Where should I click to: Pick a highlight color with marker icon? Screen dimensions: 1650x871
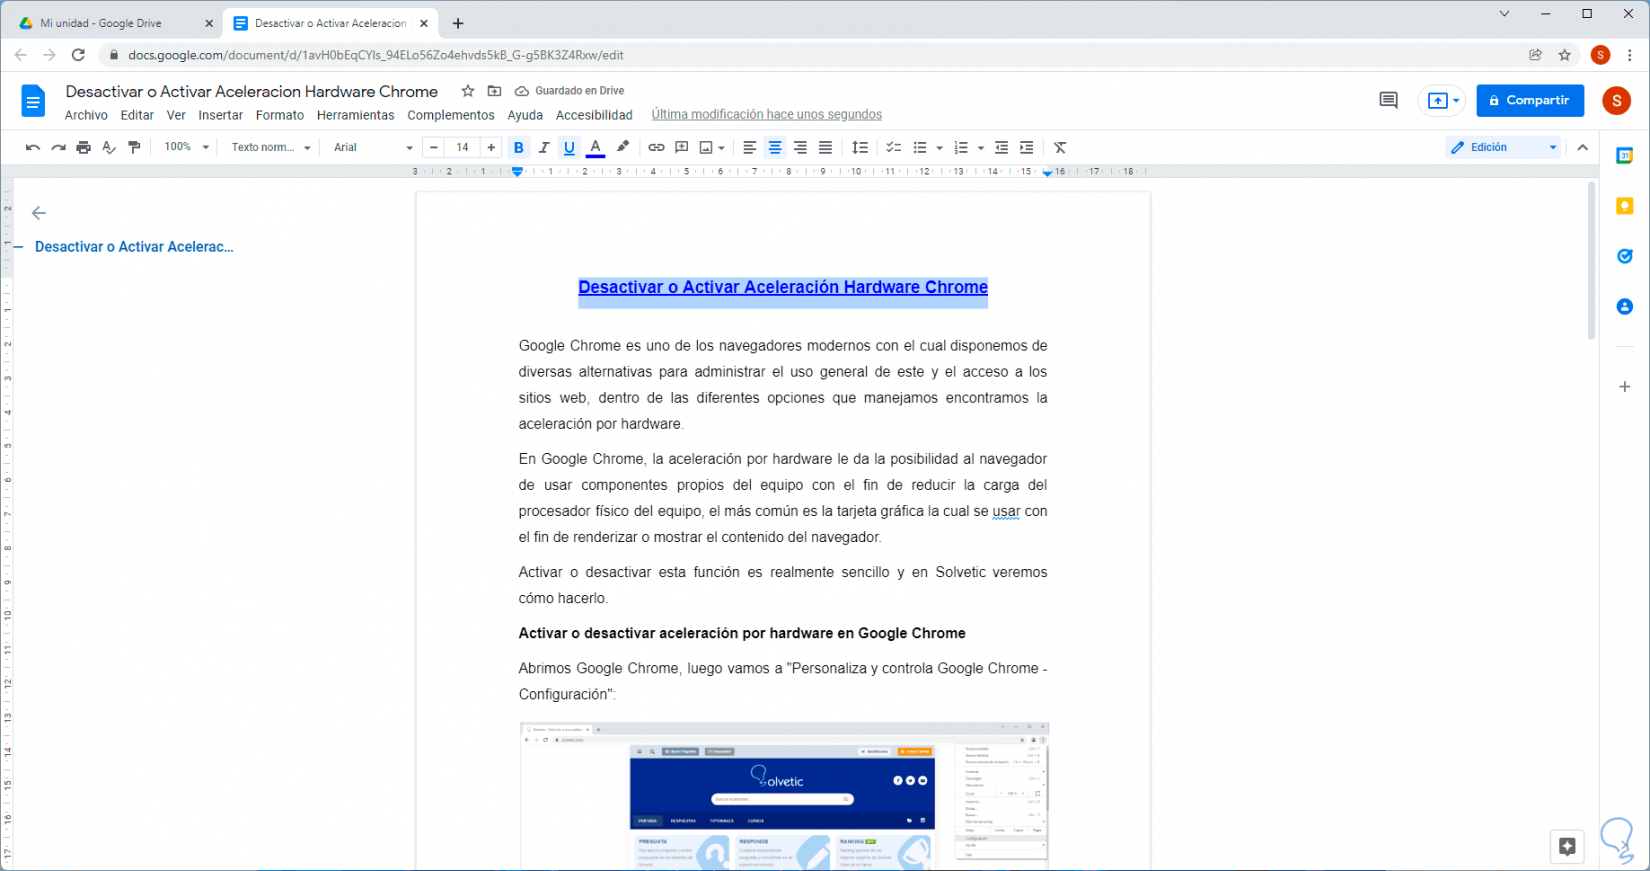pyautogui.click(x=623, y=147)
